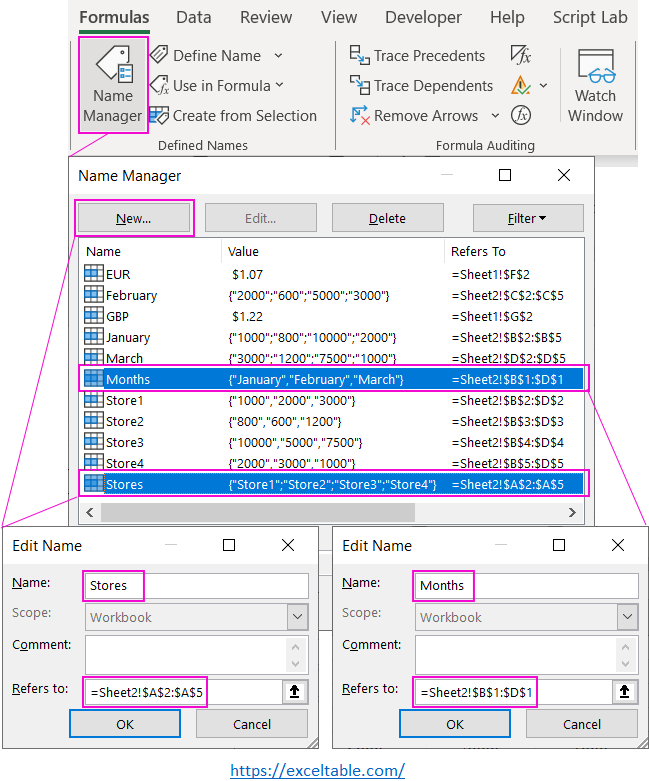Open Scope dropdown in Stores dialog
649x781 pixels.
coord(298,617)
